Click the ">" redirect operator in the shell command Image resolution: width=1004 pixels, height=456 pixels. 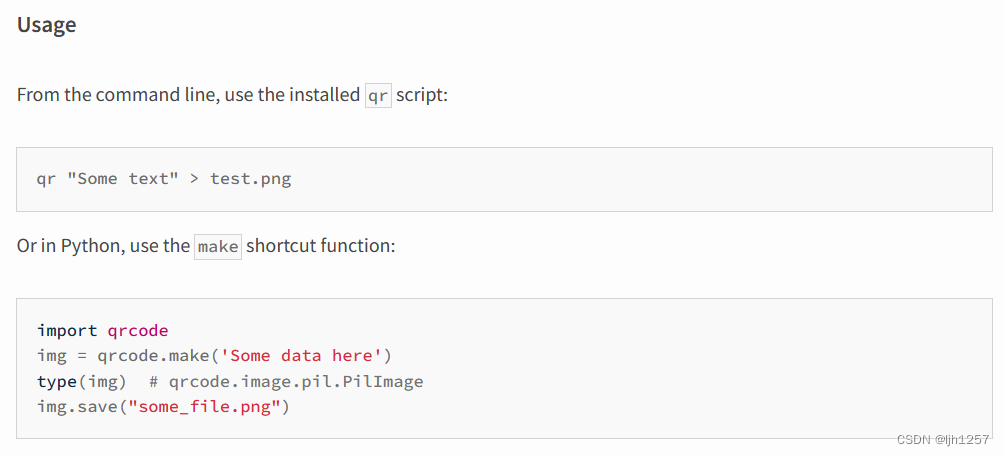[194, 179]
